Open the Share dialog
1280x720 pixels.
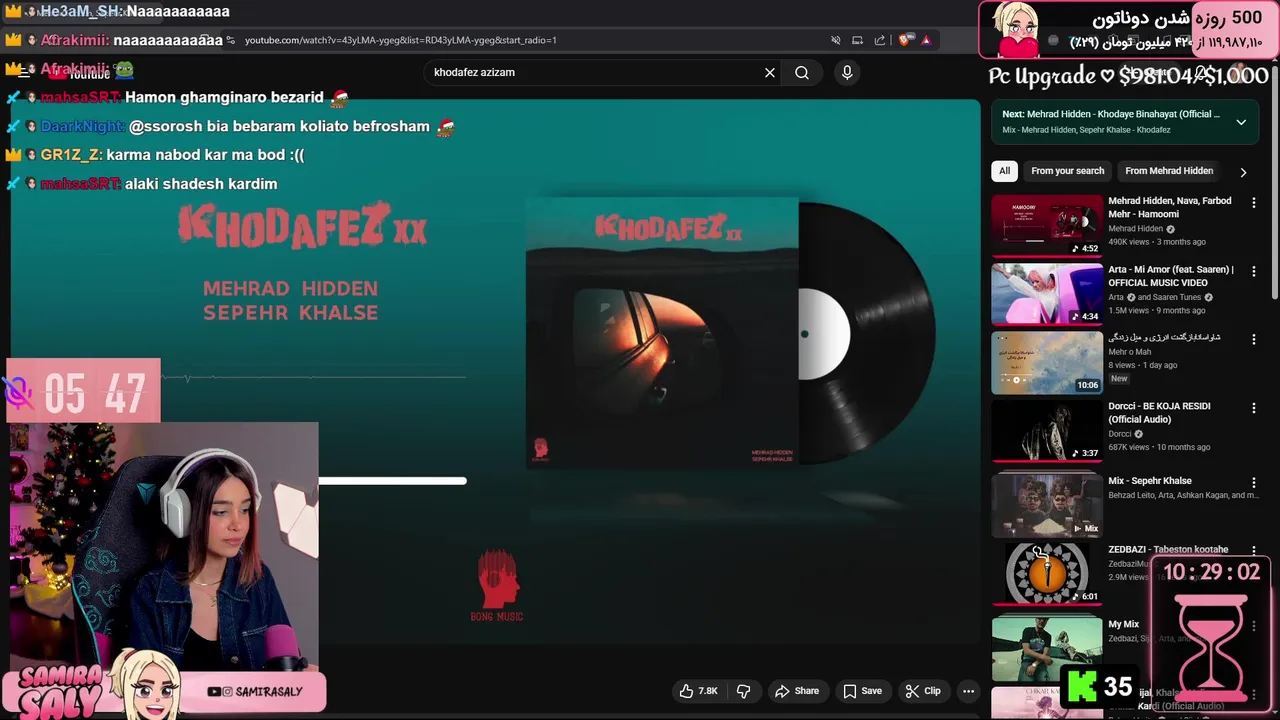[x=797, y=691]
